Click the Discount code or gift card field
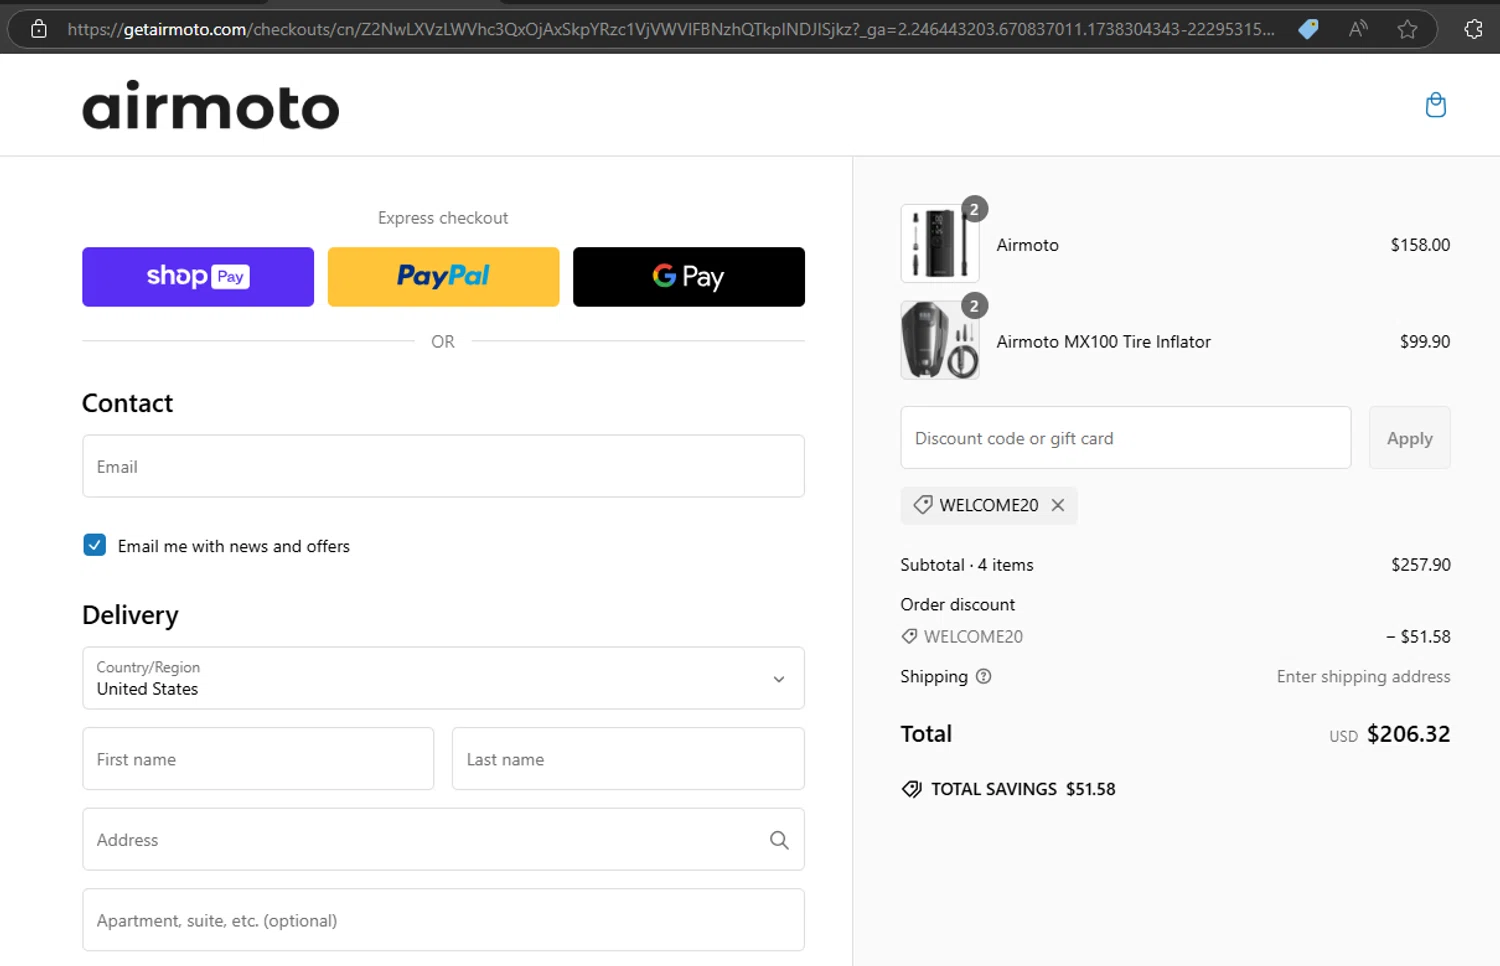 (x=1125, y=438)
